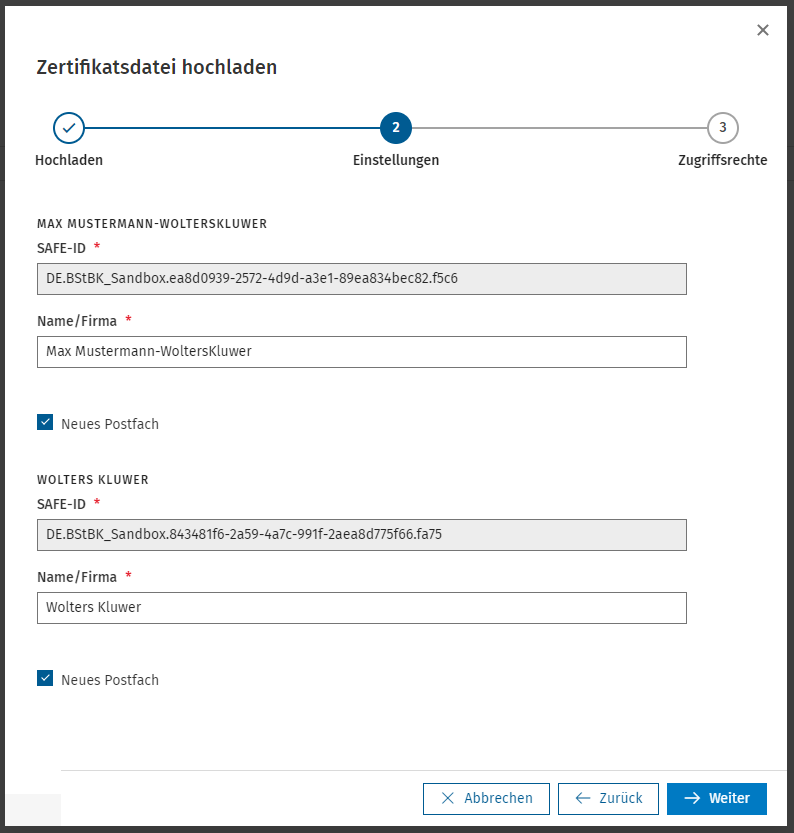Click the Einstellungen step label
The height and width of the screenshot is (833, 794).
396,160
